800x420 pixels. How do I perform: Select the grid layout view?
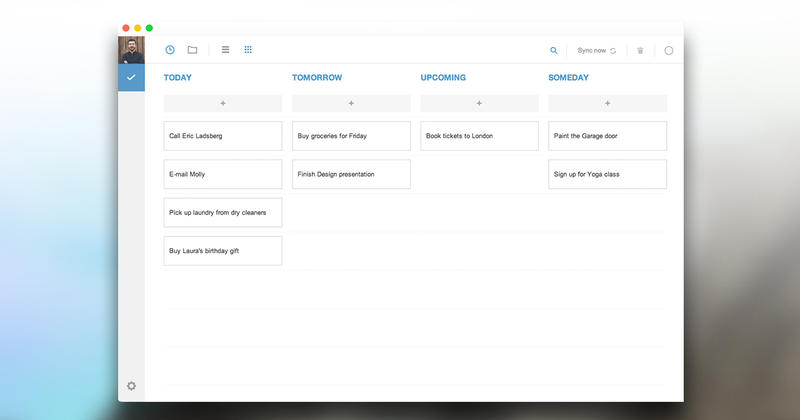tap(248, 50)
